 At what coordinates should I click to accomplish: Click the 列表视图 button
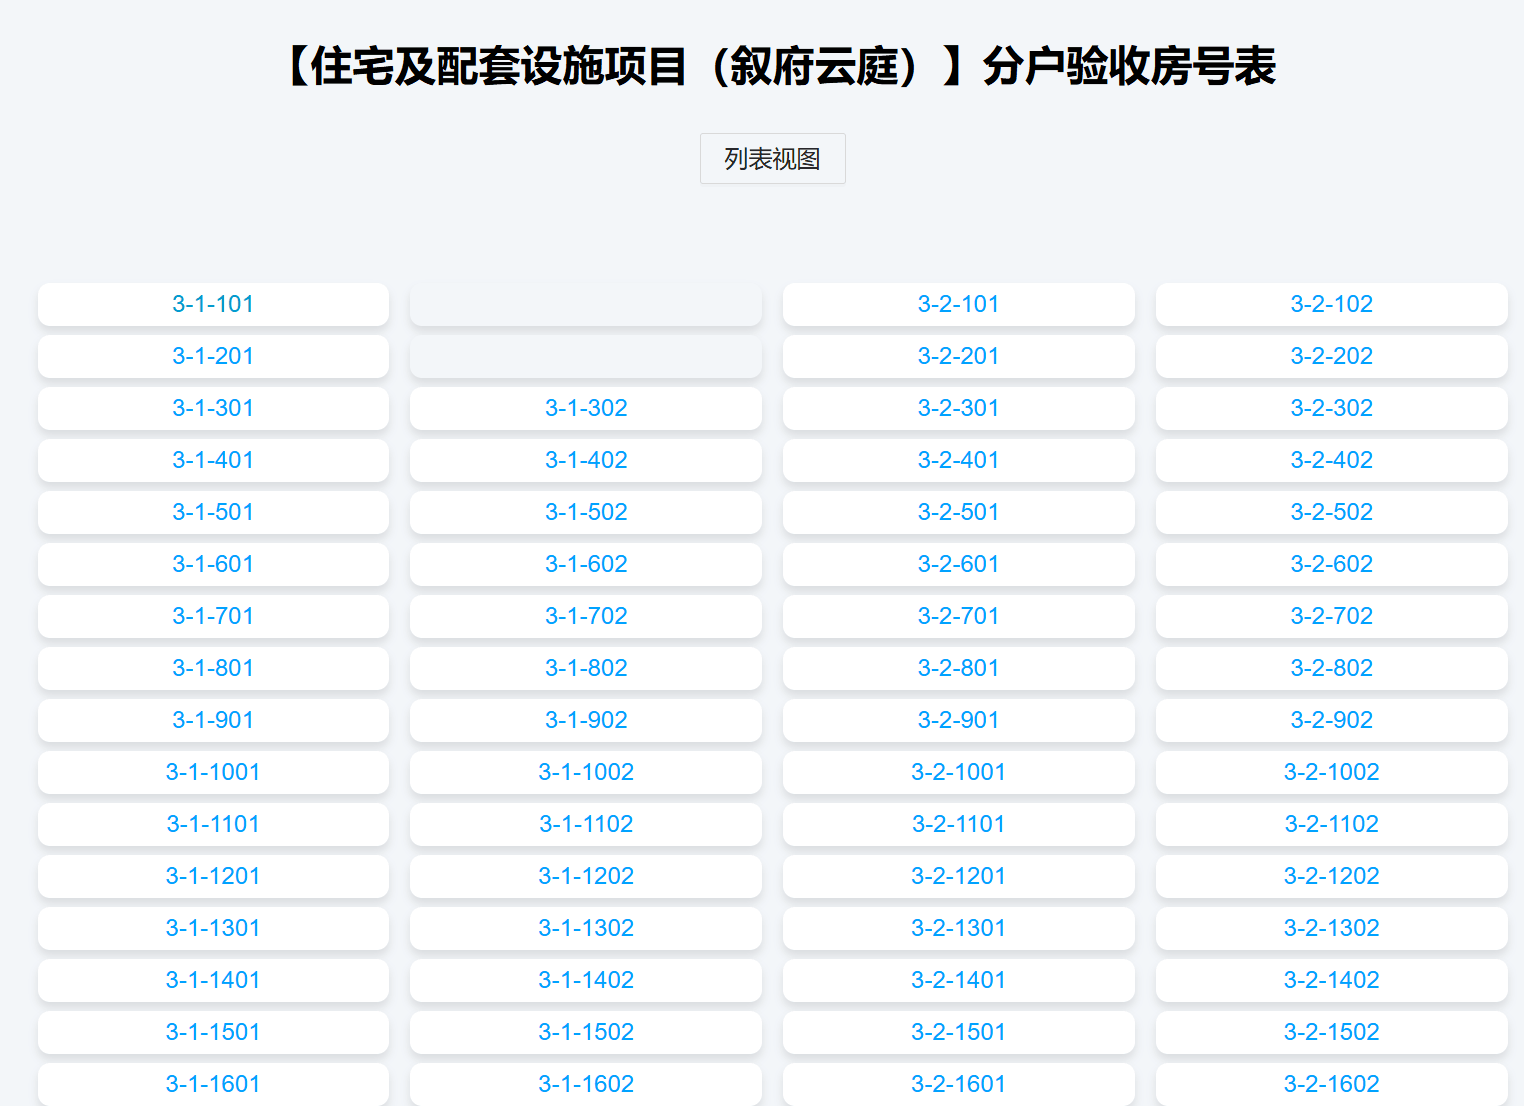pos(772,159)
